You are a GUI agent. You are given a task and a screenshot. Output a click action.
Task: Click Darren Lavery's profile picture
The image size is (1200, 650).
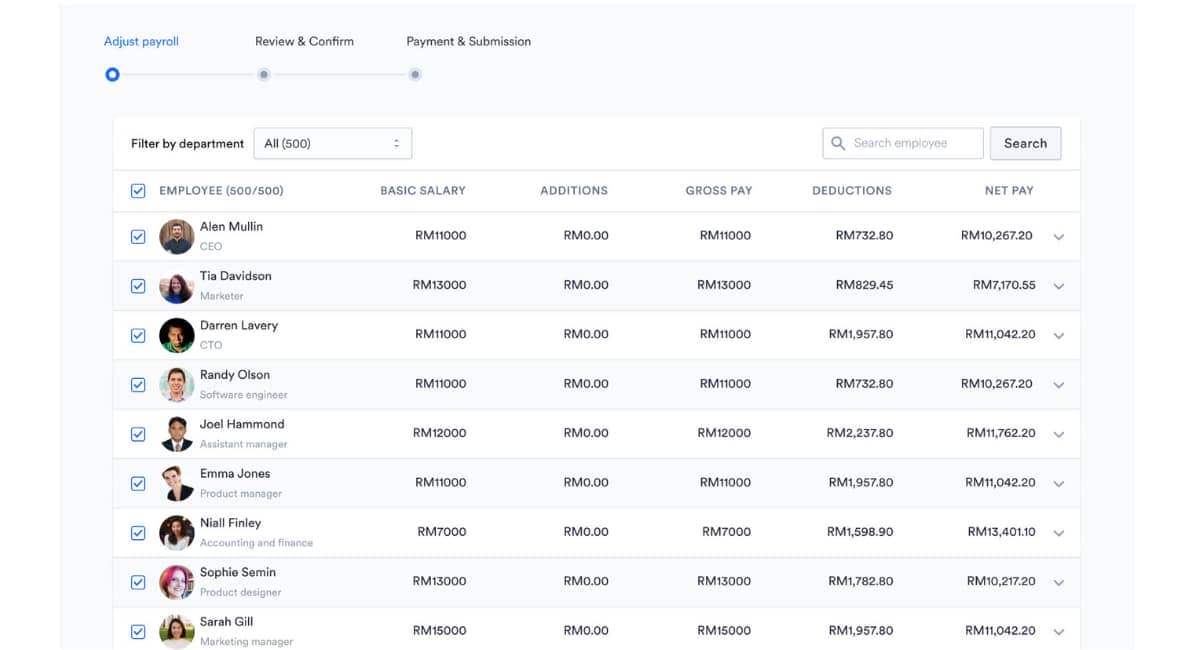pos(176,335)
